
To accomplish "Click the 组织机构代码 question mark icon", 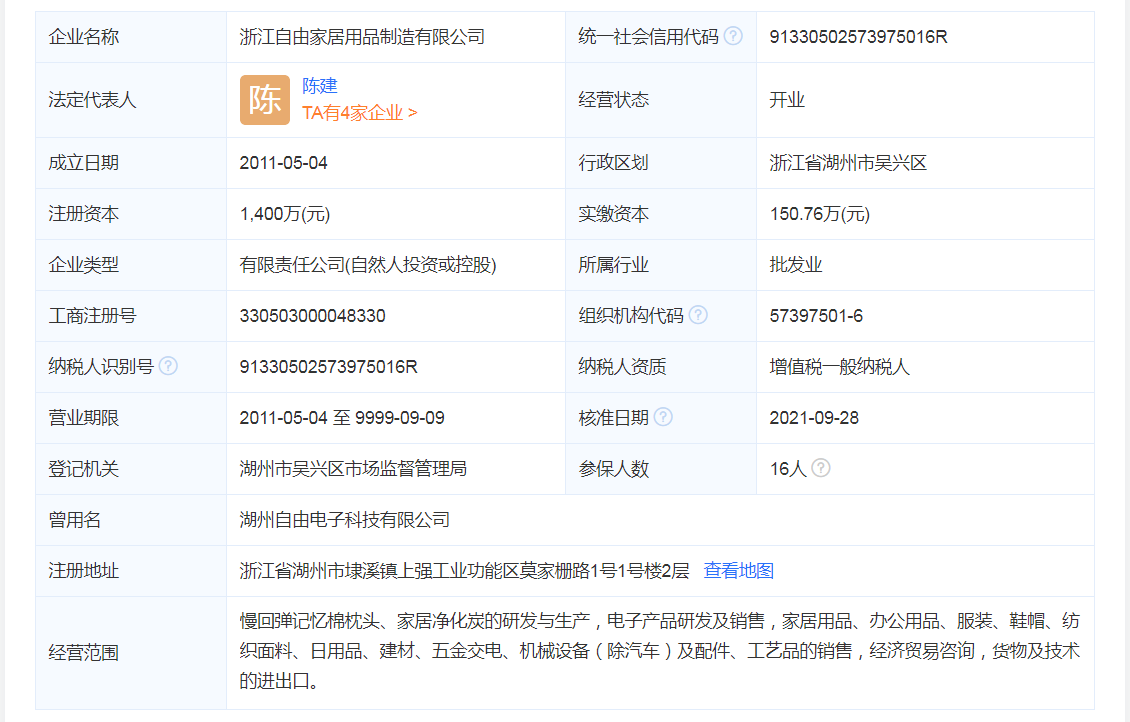I will pos(699,315).
